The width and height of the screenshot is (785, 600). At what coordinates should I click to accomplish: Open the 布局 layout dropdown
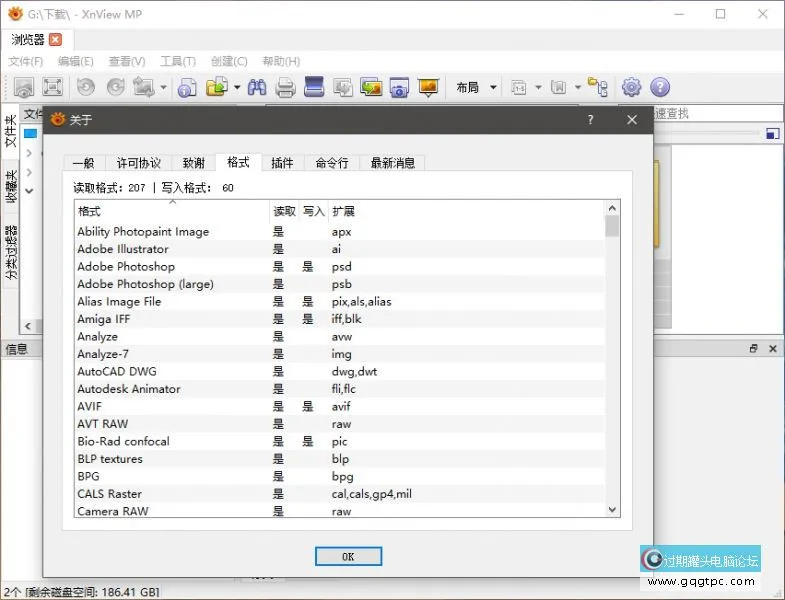pyautogui.click(x=476, y=87)
